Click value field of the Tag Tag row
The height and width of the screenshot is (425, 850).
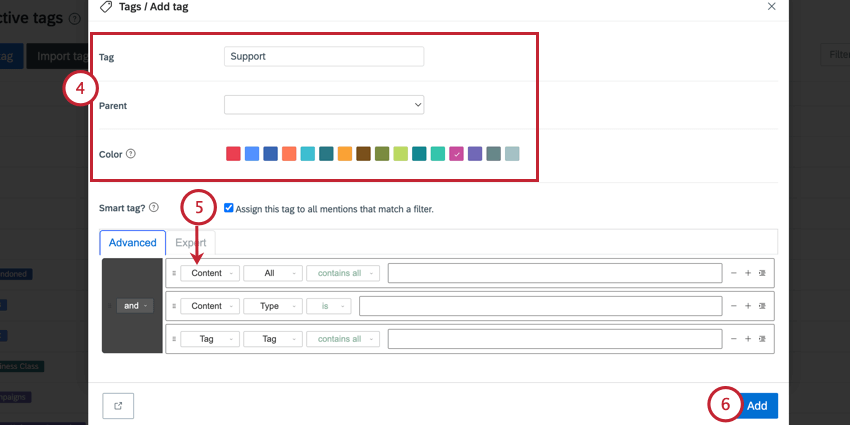[555, 339]
